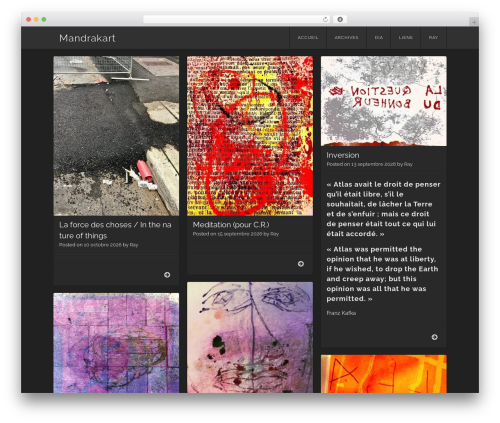
Task: Click the English Atlas quote paragraph
Action: (x=382, y=274)
